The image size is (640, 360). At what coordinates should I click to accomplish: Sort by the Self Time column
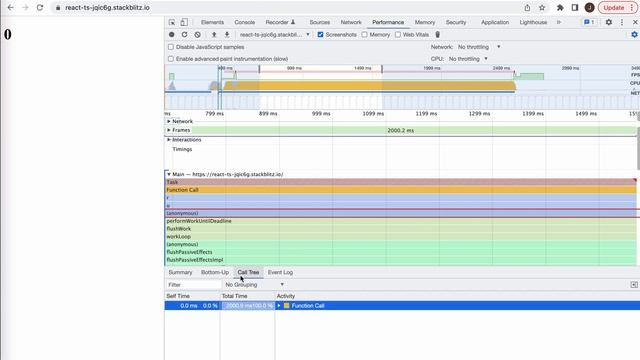click(192, 296)
